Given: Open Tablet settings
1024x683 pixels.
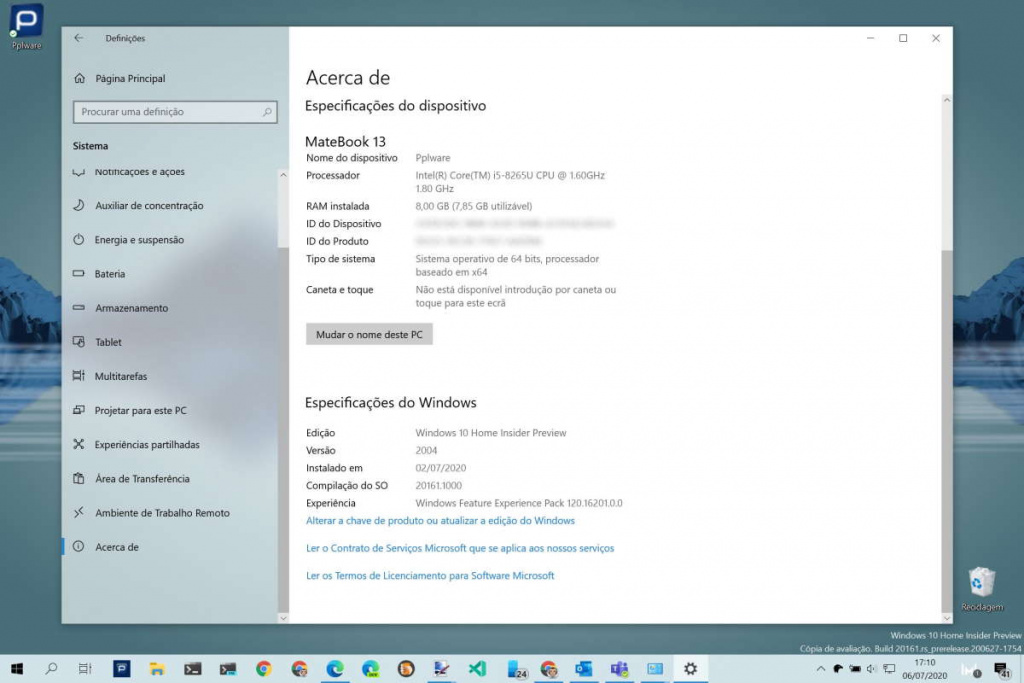Looking at the screenshot, I should [x=108, y=342].
